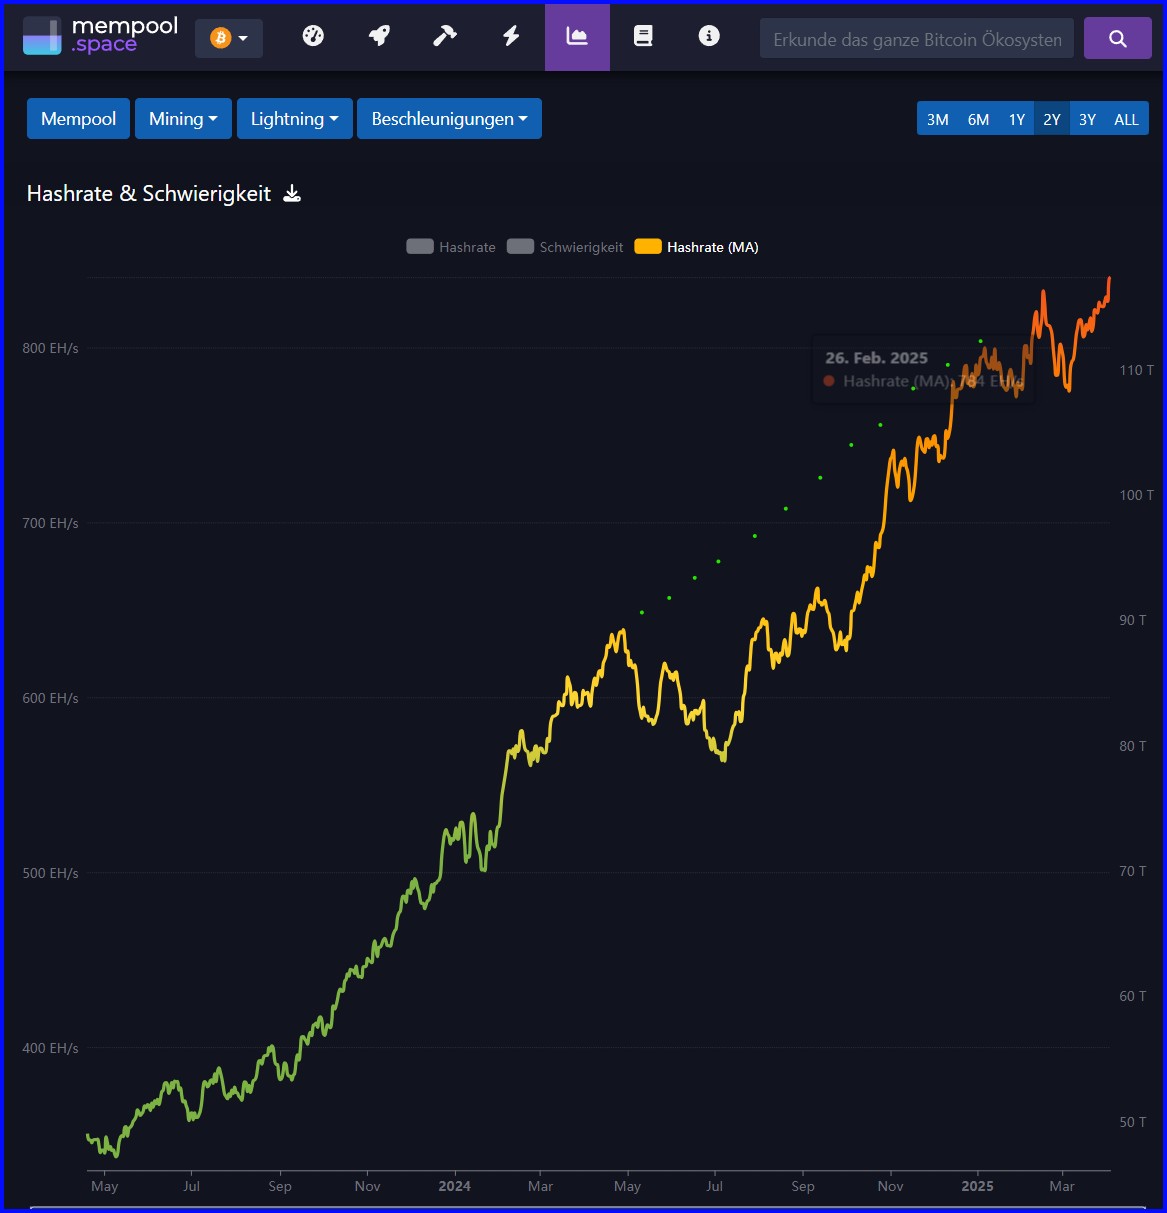This screenshot has height=1213, width=1167.
Task: Expand the Mining dropdown
Action: tap(183, 118)
